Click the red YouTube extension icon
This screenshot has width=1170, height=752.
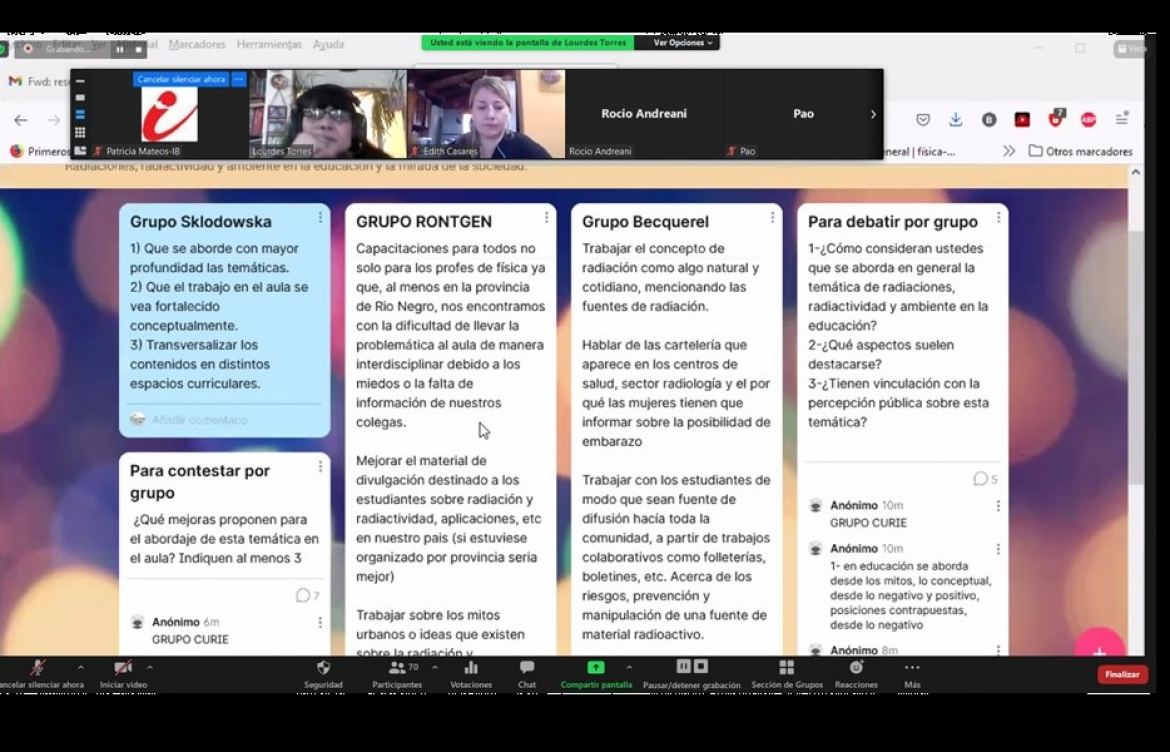(x=1022, y=119)
